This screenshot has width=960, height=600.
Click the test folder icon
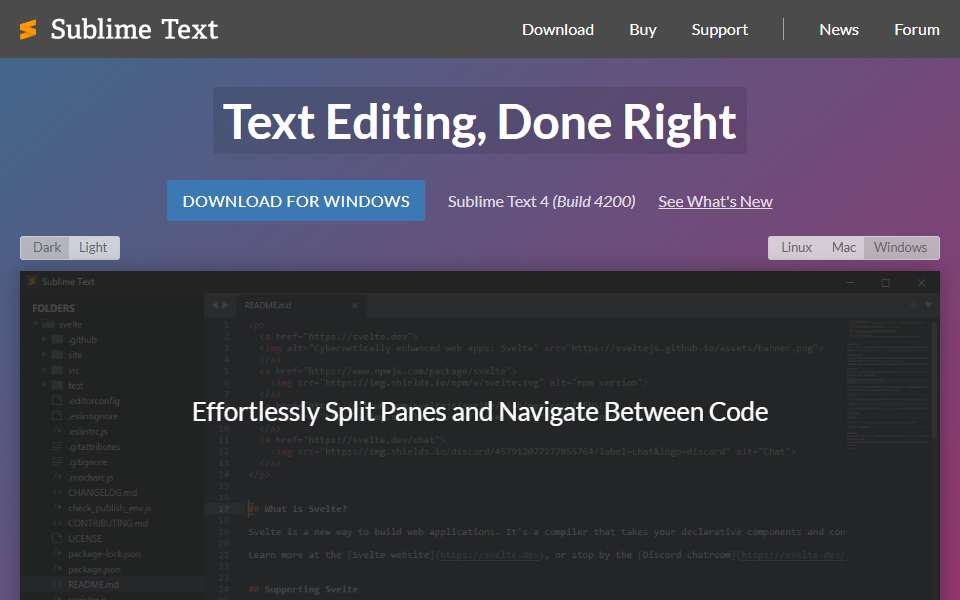[x=58, y=385]
